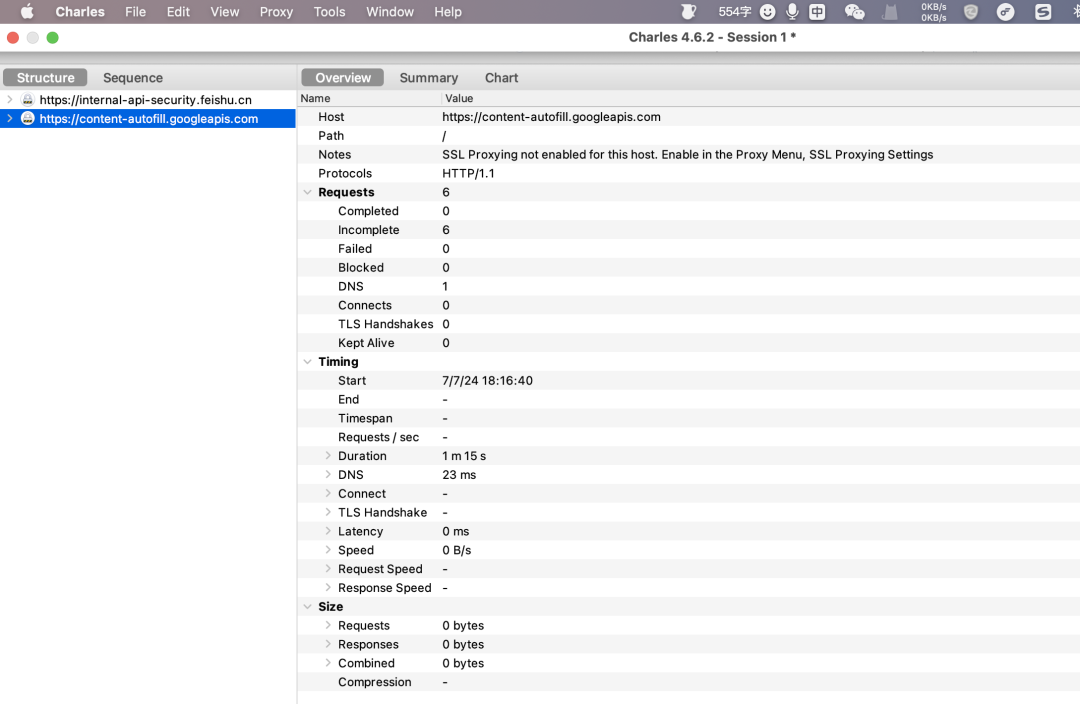Click the cup icon in menu bar

point(688,12)
